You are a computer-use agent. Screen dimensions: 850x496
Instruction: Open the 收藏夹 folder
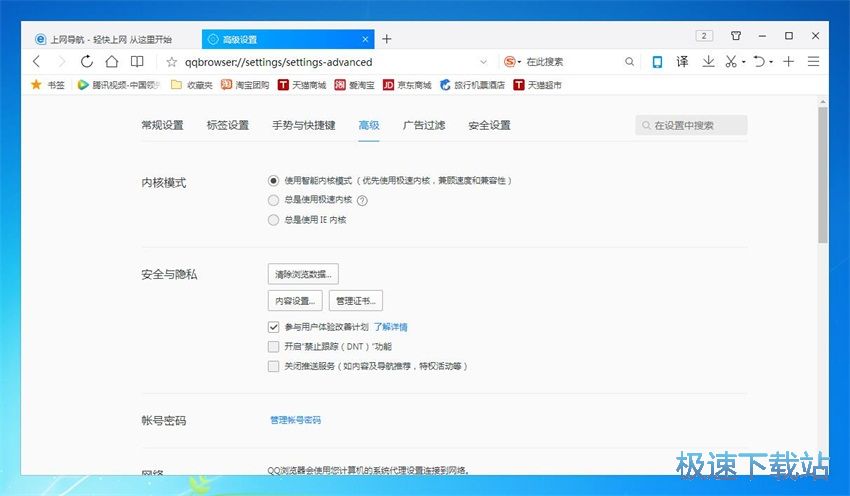(x=192, y=85)
